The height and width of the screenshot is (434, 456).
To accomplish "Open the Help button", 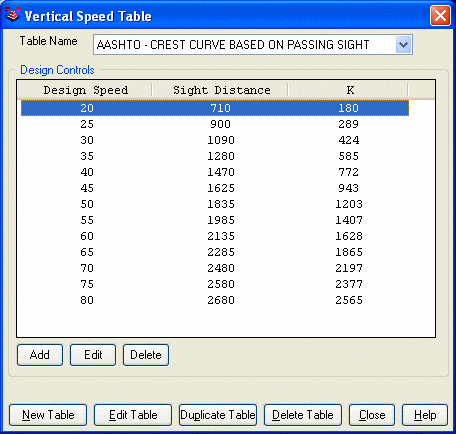I will click(x=425, y=415).
